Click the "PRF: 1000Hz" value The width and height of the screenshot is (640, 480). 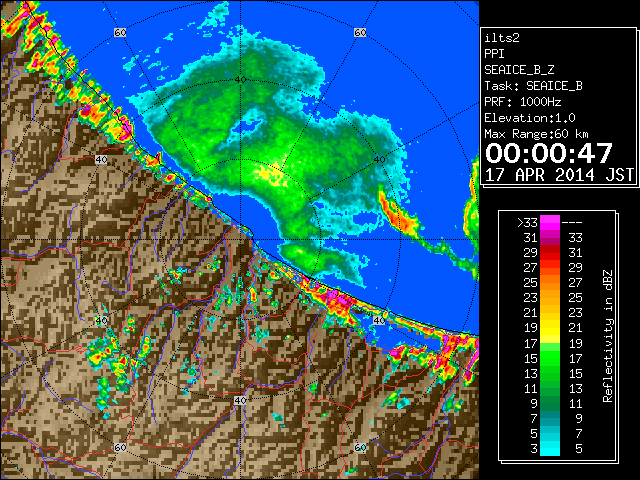tap(522, 102)
